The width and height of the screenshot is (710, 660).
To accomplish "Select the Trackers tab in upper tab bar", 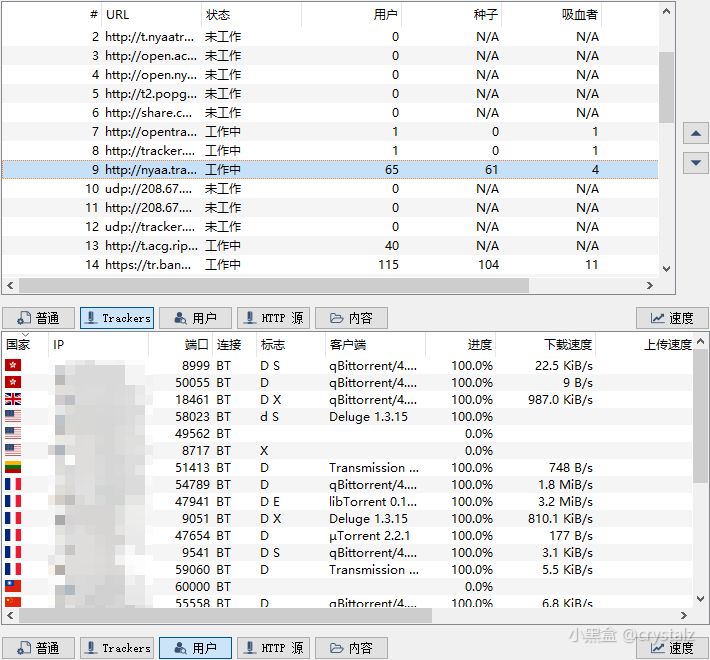I will (x=117, y=318).
